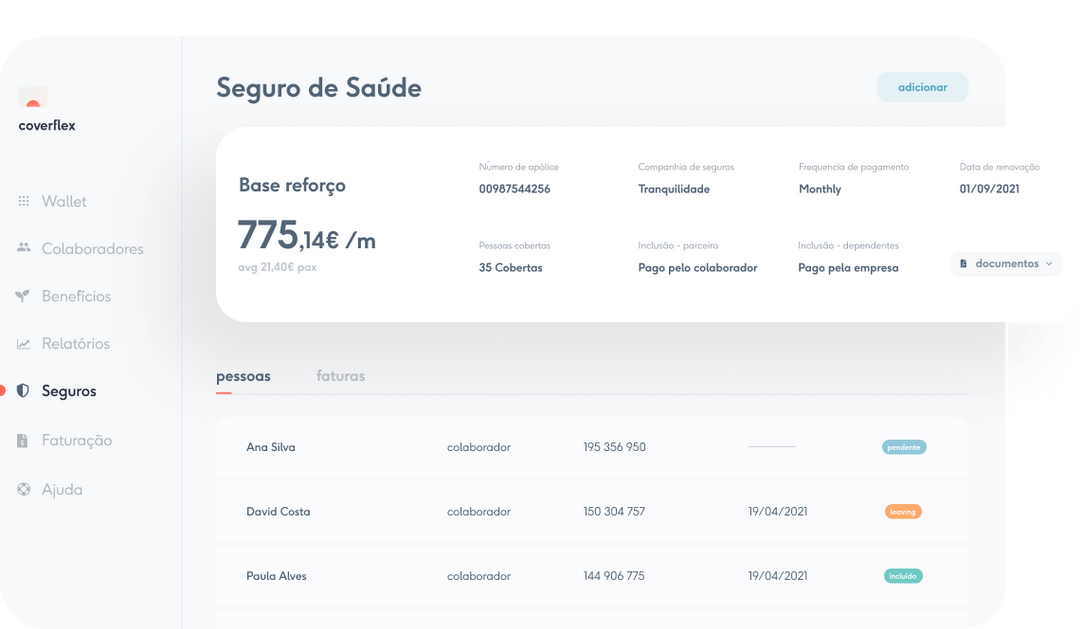
Task: Click the Colaboradores people icon
Action: 24,248
